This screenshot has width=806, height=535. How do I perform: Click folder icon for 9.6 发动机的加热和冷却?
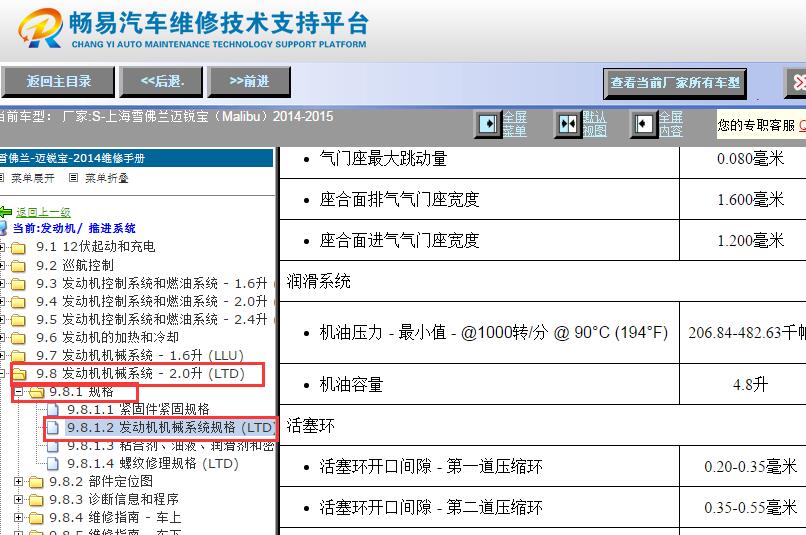coord(18,338)
